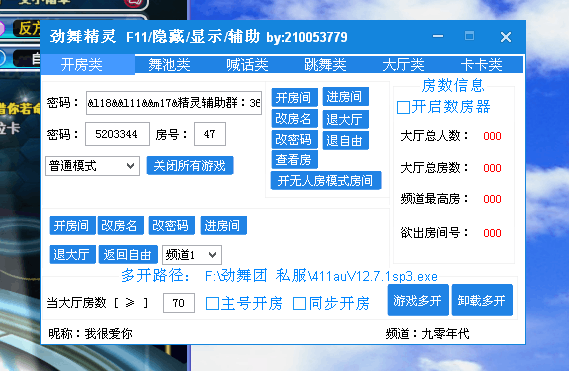
Task: Click 改密码 button next to 退自由
Action: pyautogui.click(x=294, y=139)
